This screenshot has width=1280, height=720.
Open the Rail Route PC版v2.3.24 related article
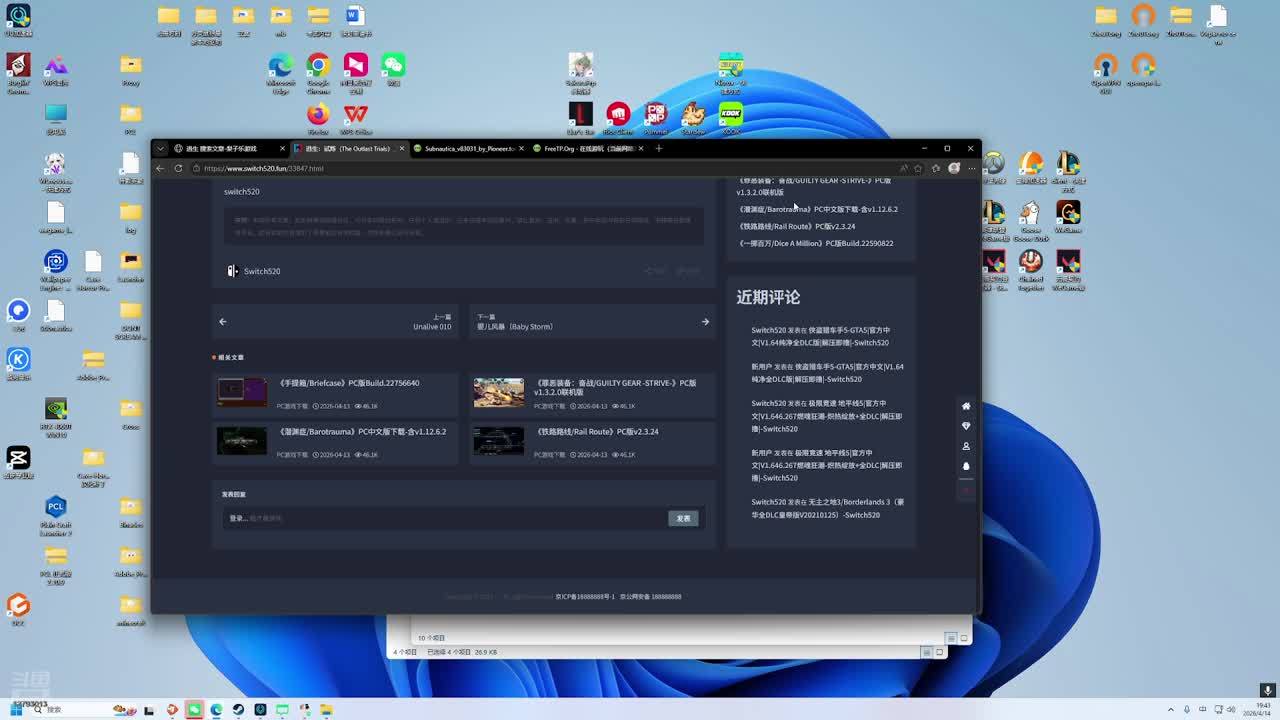pos(598,432)
